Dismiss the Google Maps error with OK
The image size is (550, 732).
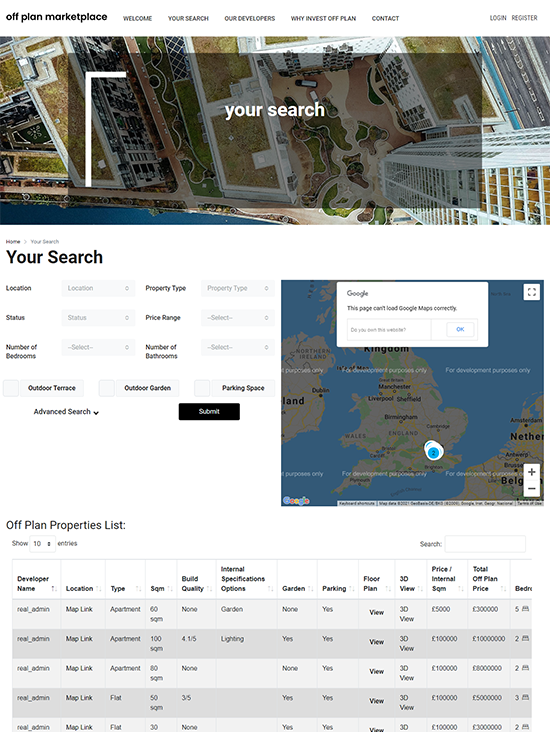[x=460, y=329]
